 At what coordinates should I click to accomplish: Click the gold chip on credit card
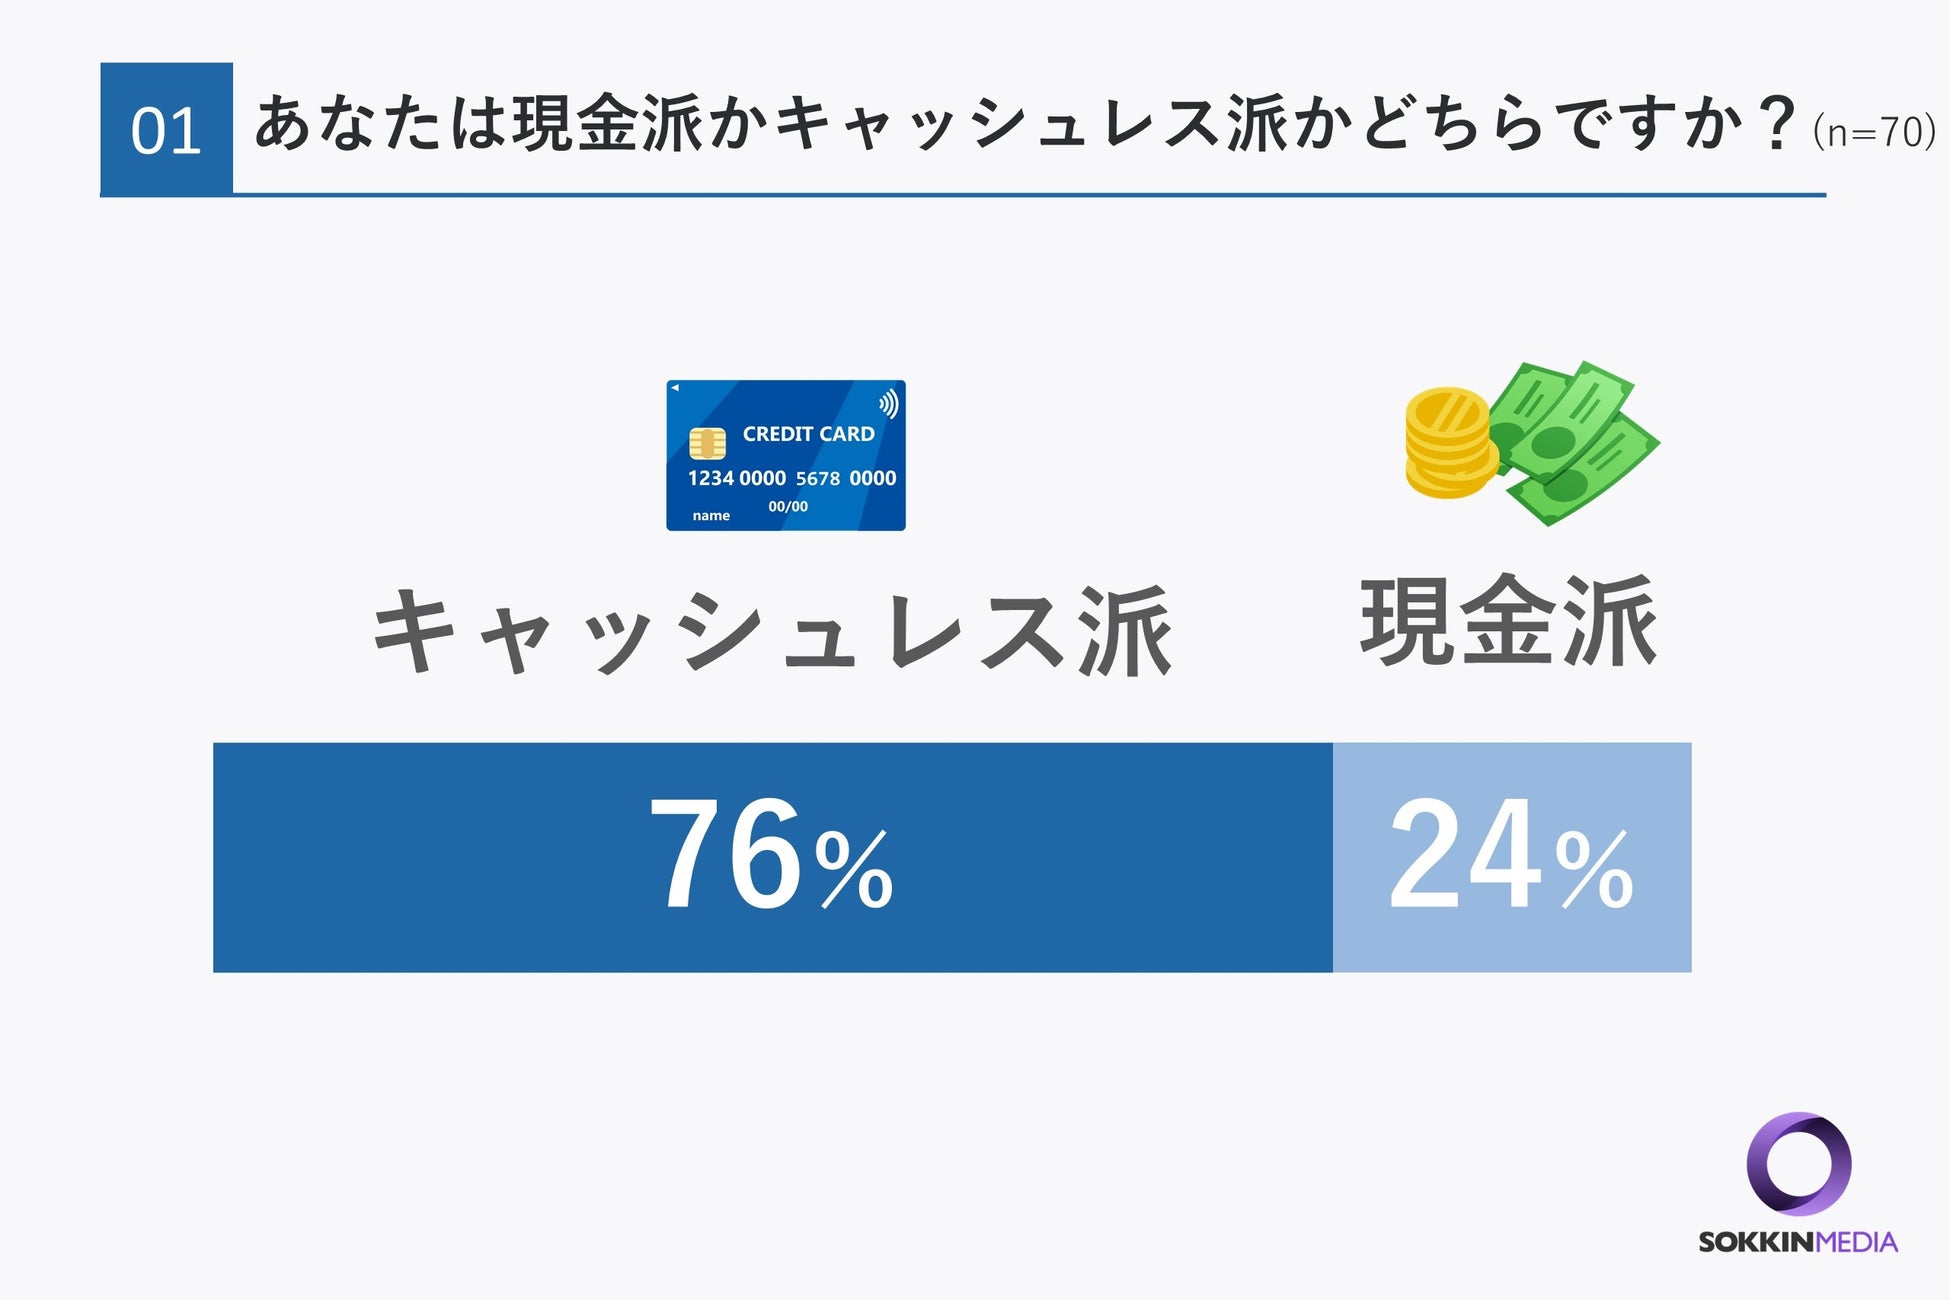707,443
